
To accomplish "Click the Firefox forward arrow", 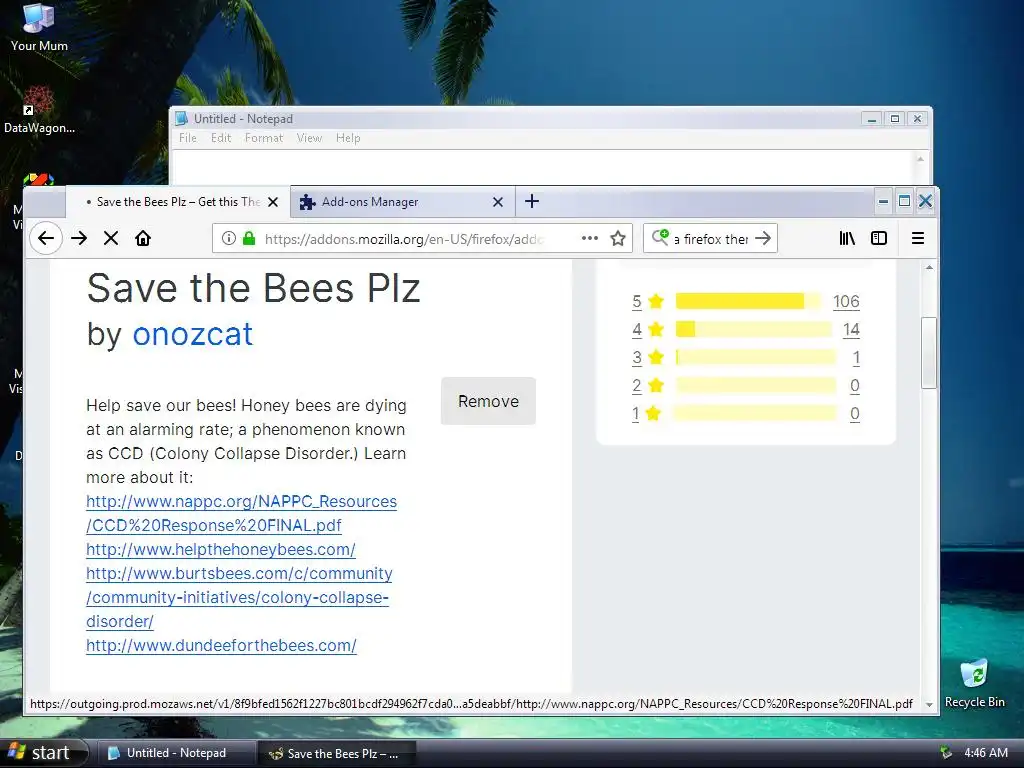I will 79,238.
